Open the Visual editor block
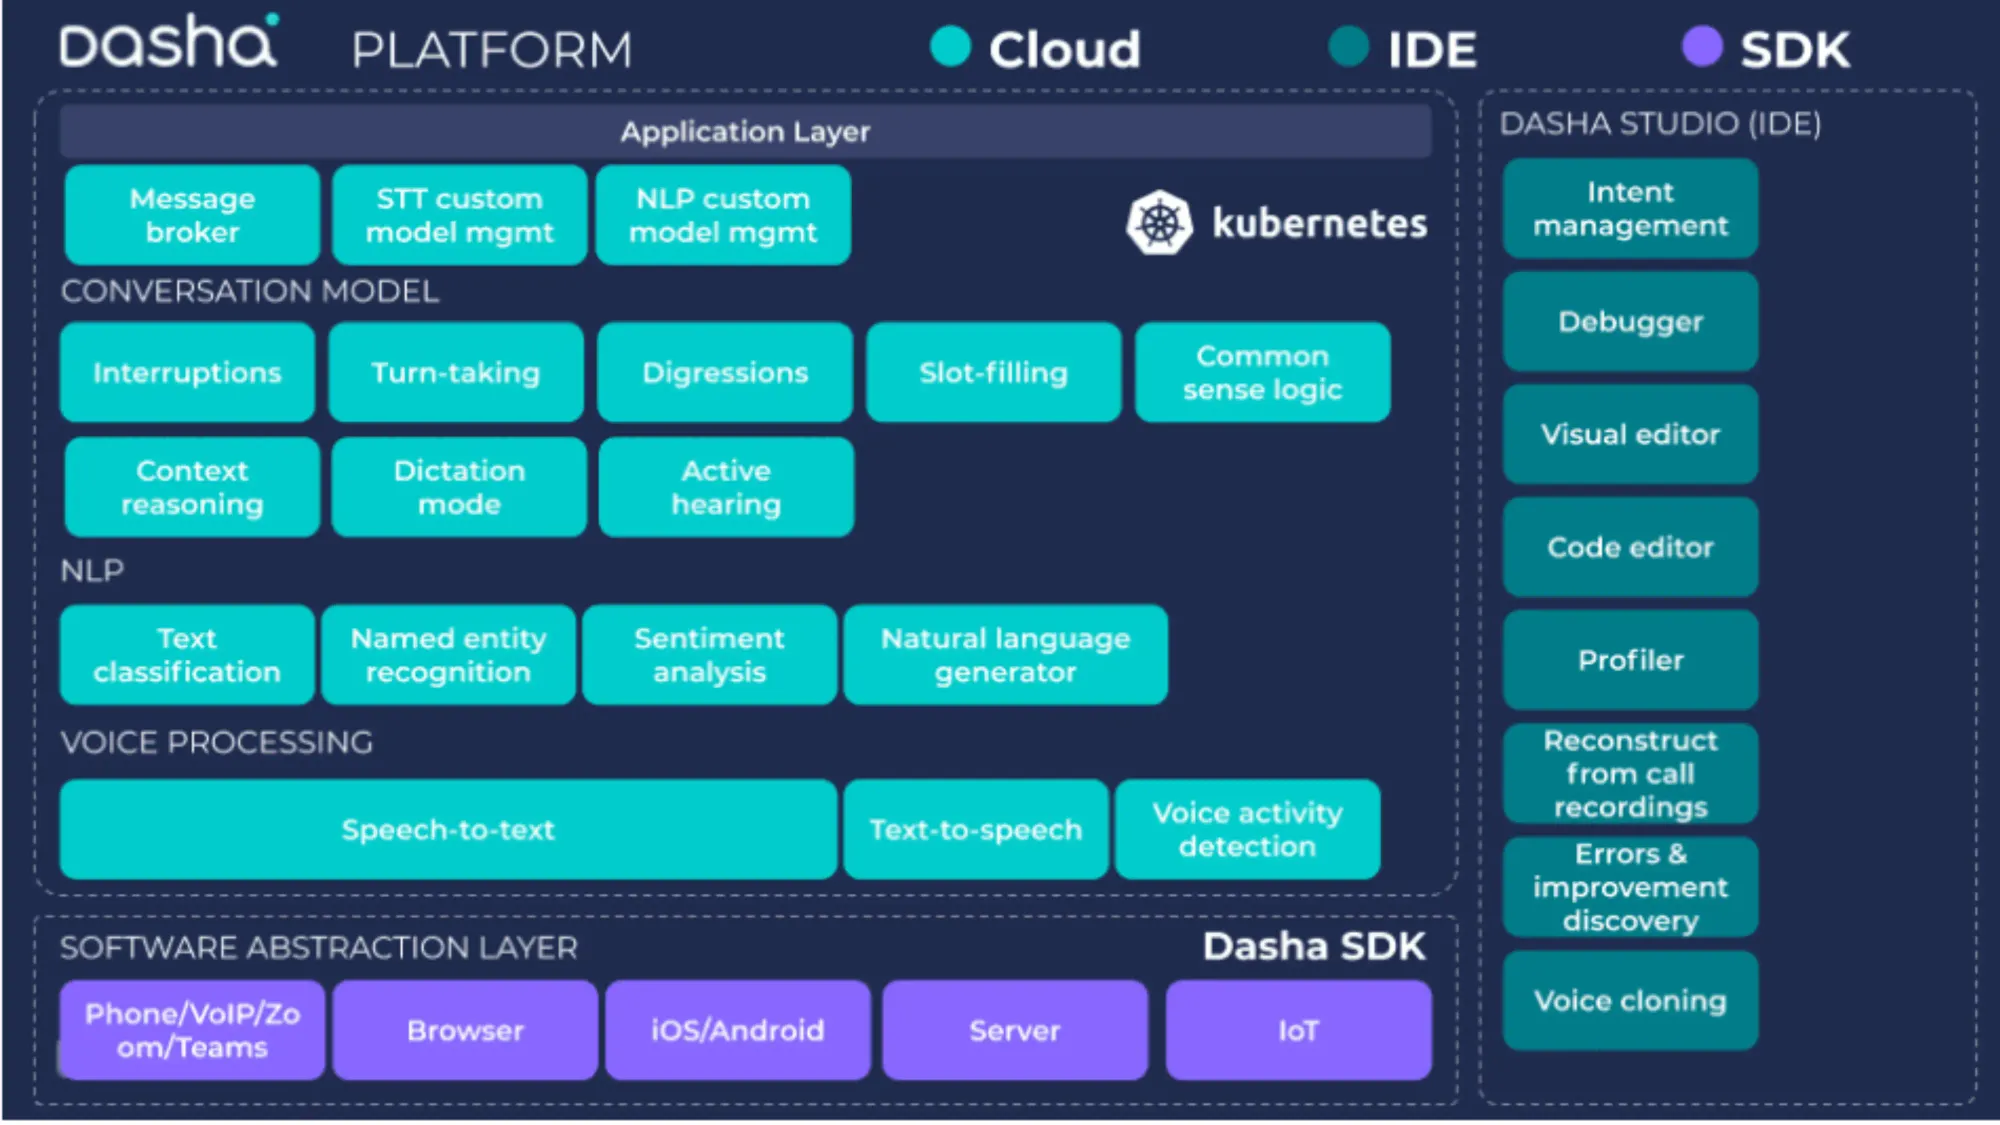 (1630, 434)
